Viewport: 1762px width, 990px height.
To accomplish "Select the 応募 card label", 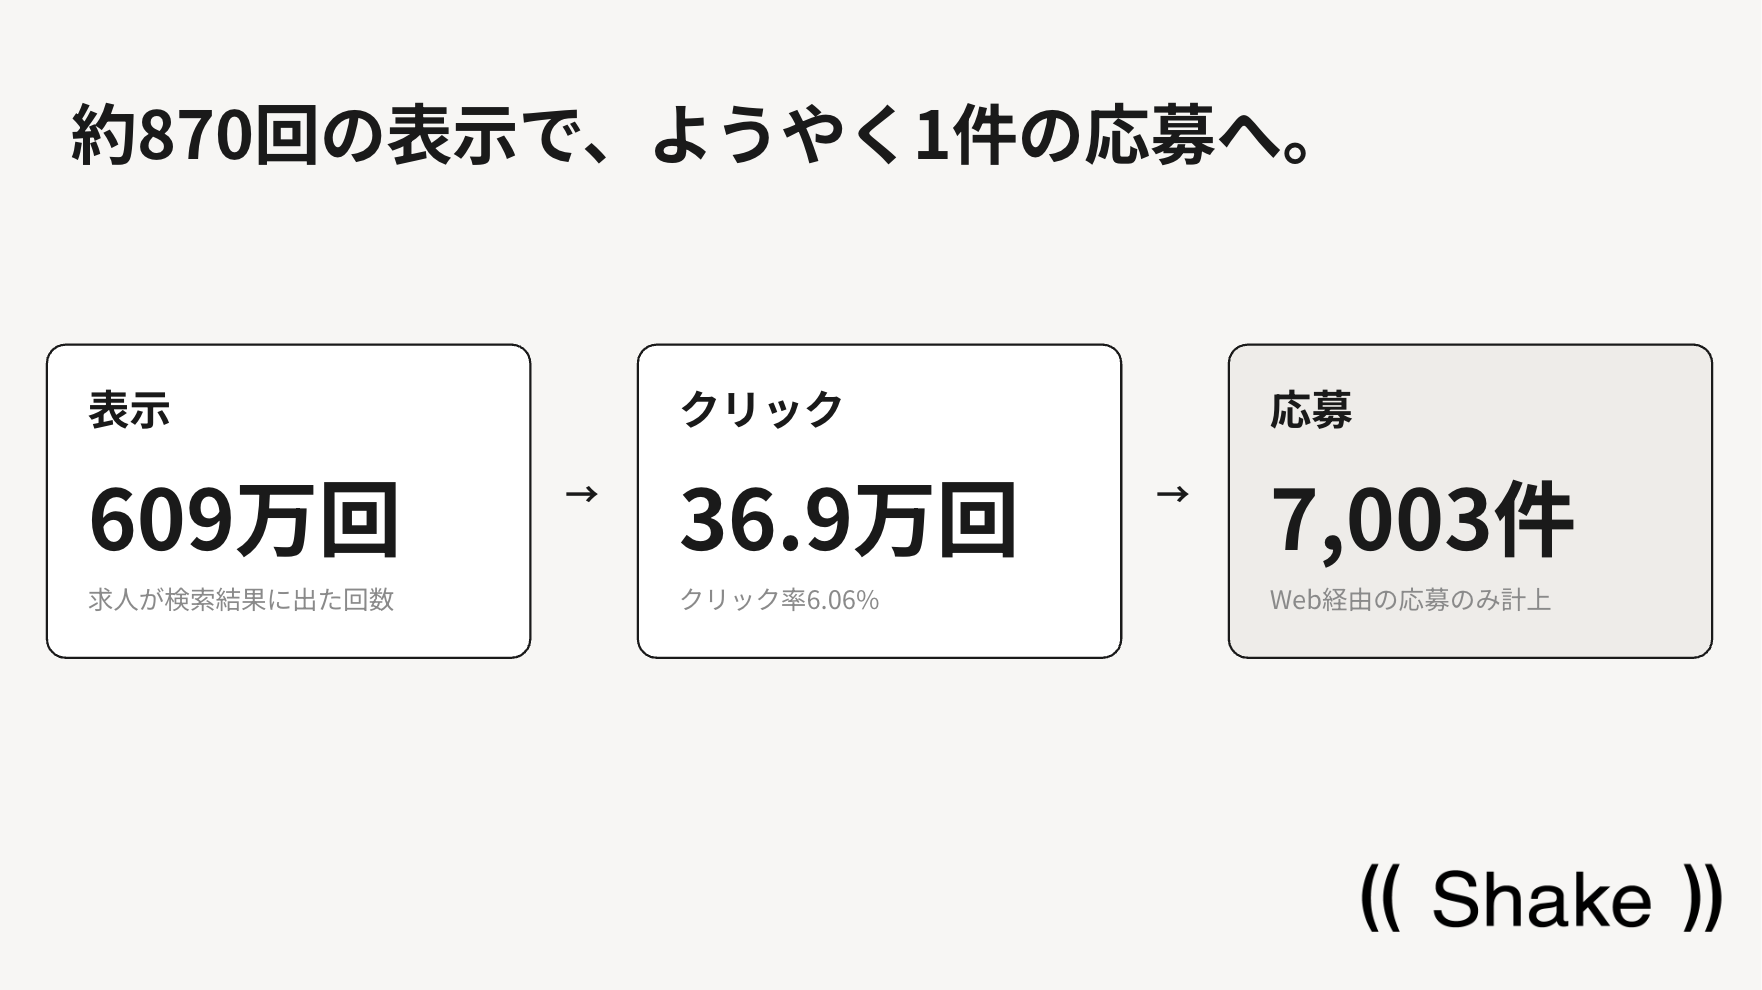I will pyautogui.click(x=1311, y=410).
